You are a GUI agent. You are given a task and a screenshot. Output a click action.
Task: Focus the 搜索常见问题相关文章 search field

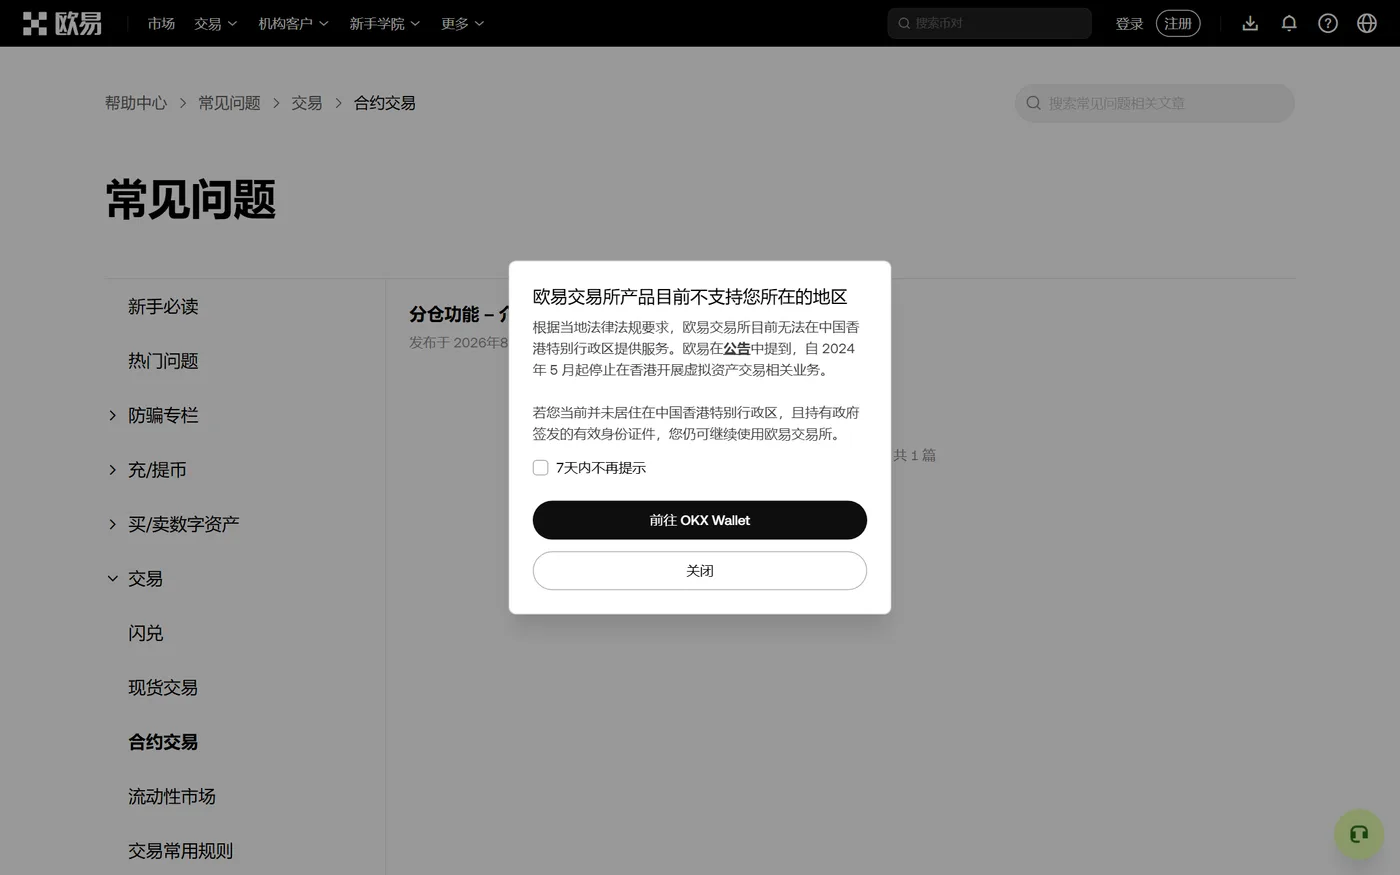[x=1155, y=103]
